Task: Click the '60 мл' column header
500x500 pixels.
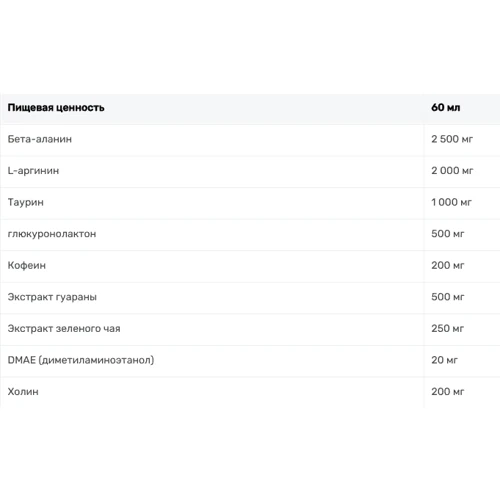Action: point(445,108)
